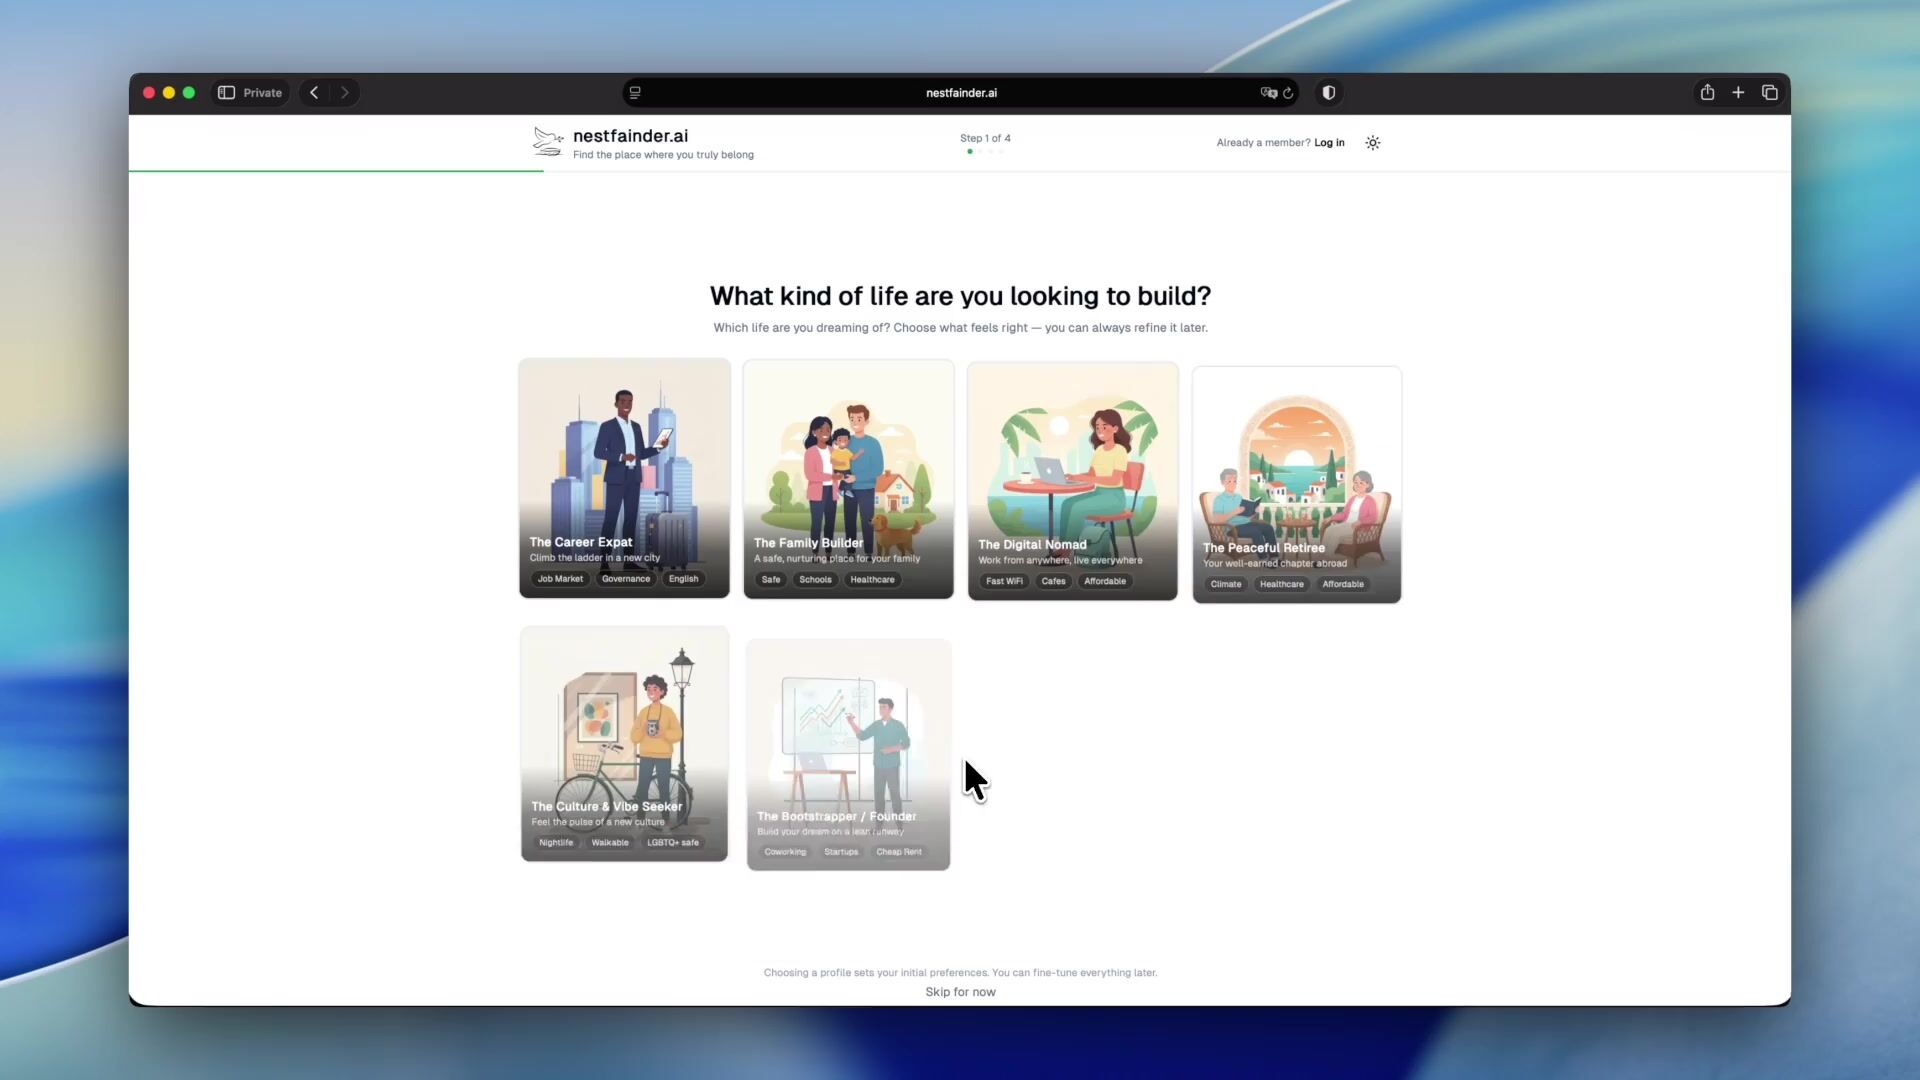The image size is (1920, 1080).
Task: Click the LGBTQ+ safe tag
Action: (x=673, y=843)
